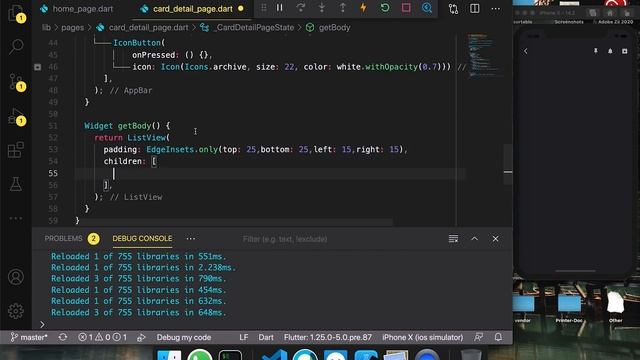Open Dart DevTools inspector icon
Image resolution: width=640 pixels, height=360 pixels.
click(427, 8)
